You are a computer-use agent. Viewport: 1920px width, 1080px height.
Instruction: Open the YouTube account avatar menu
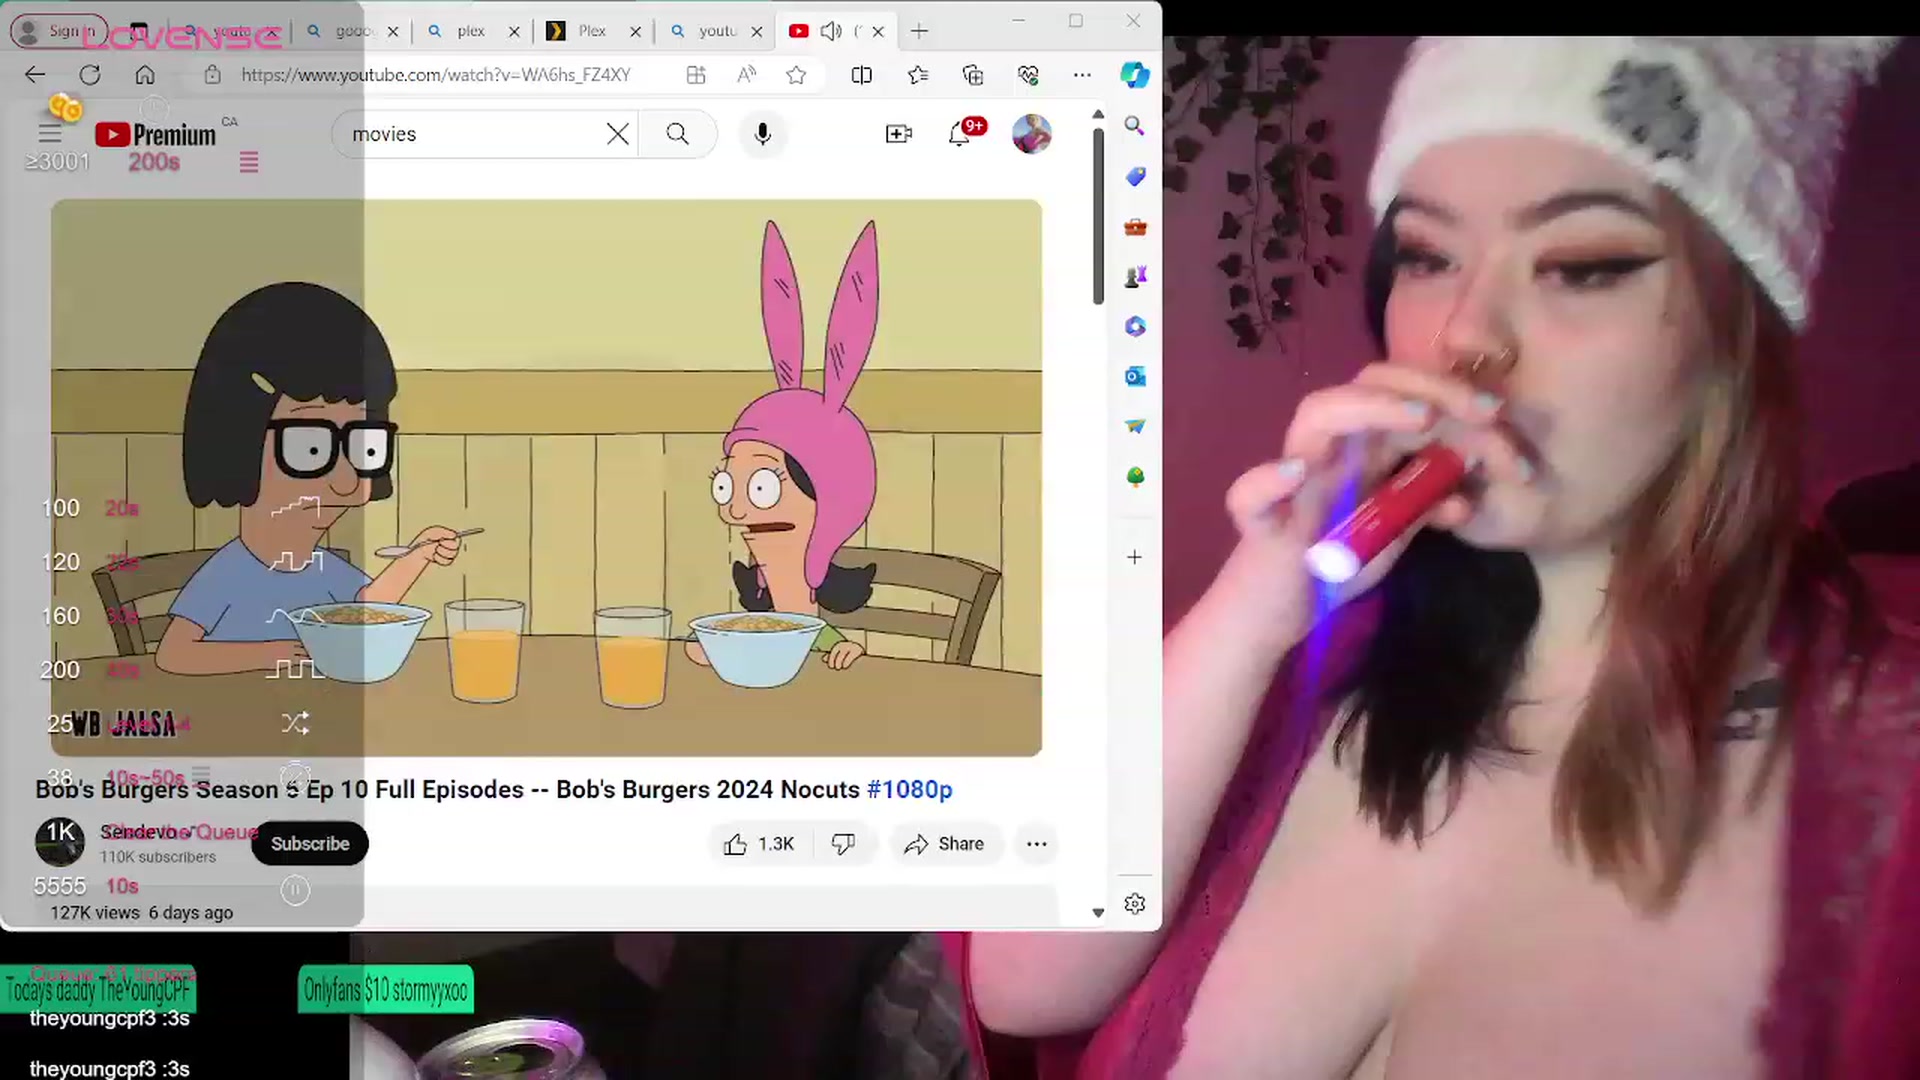[1031, 134]
